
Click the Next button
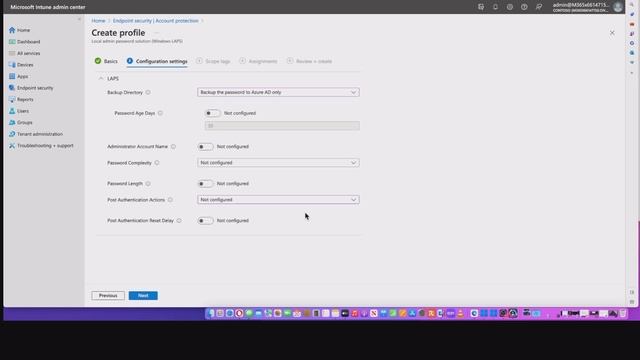point(143,296)
